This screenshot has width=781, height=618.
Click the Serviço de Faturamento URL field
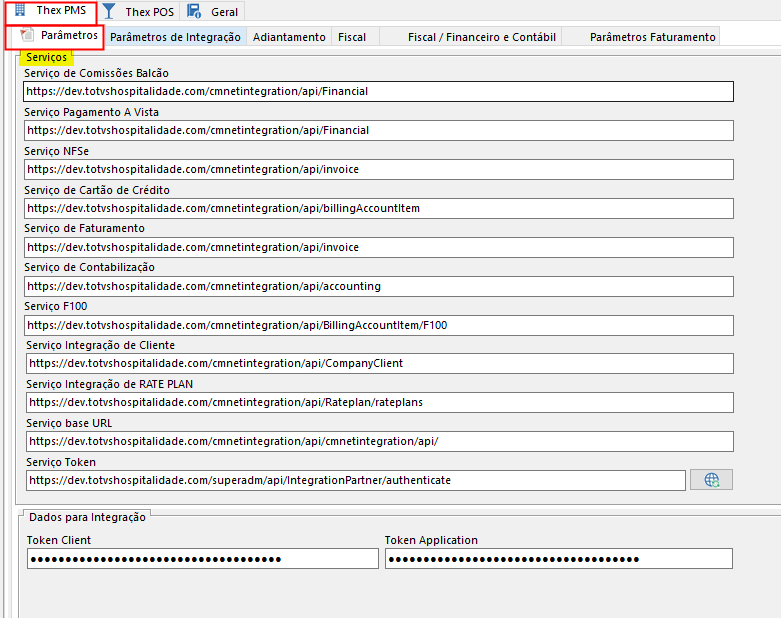point(379,247)
